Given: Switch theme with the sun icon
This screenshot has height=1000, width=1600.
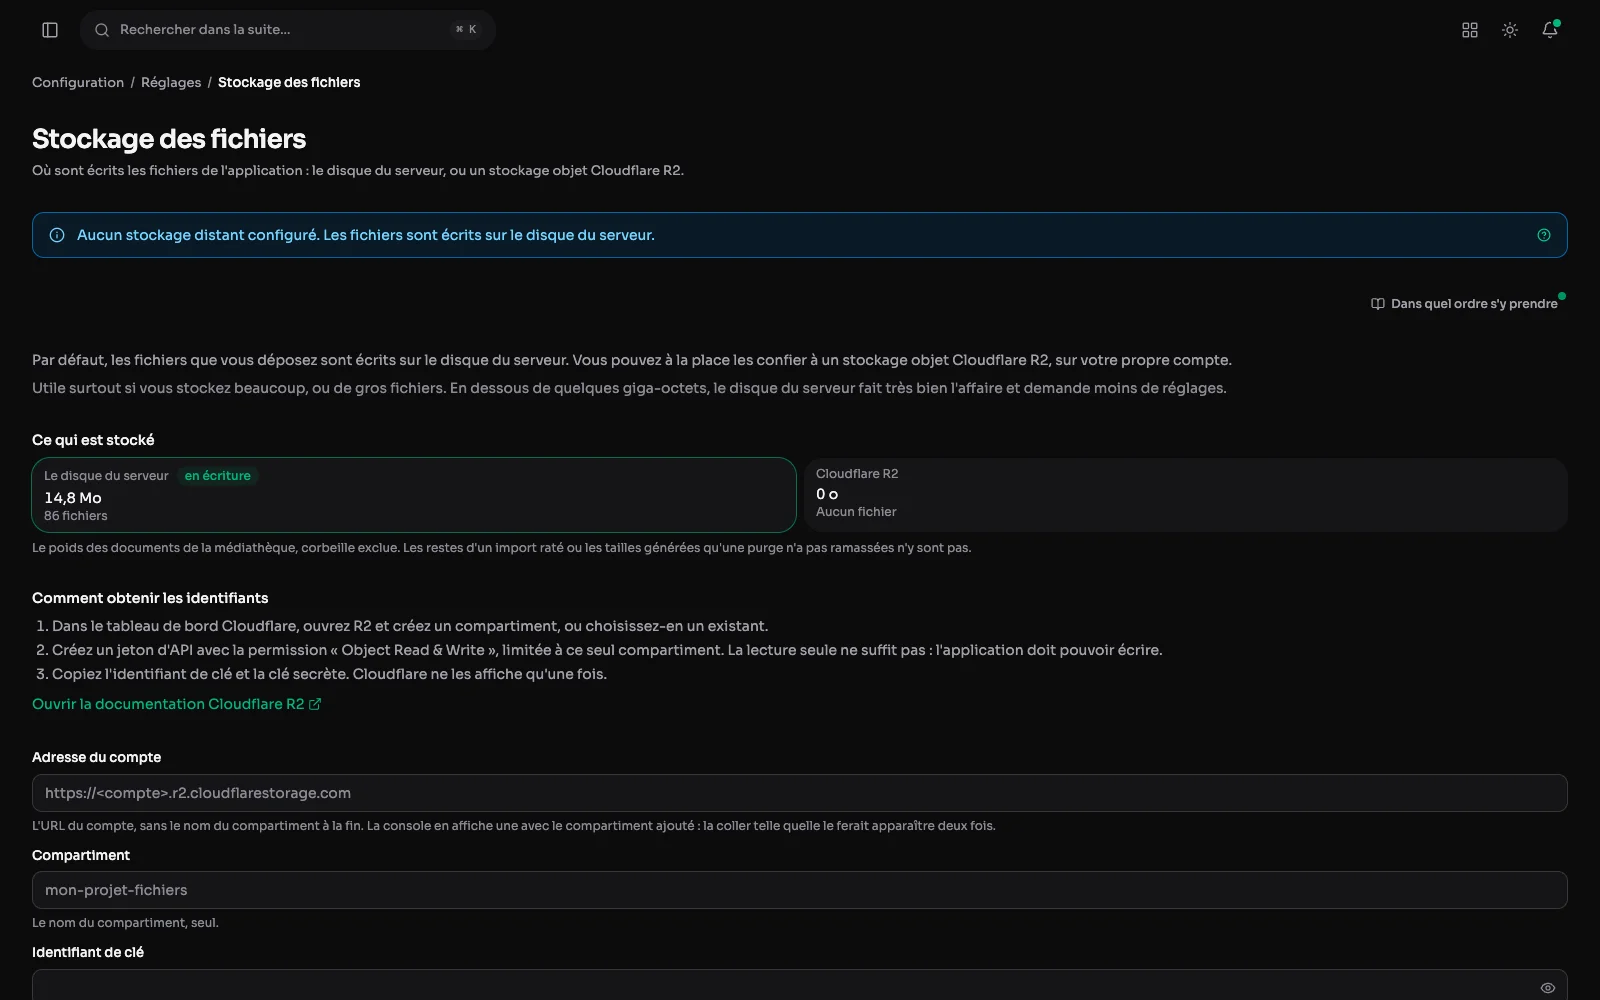Looking at the screenshot, I should (1510, 30).
